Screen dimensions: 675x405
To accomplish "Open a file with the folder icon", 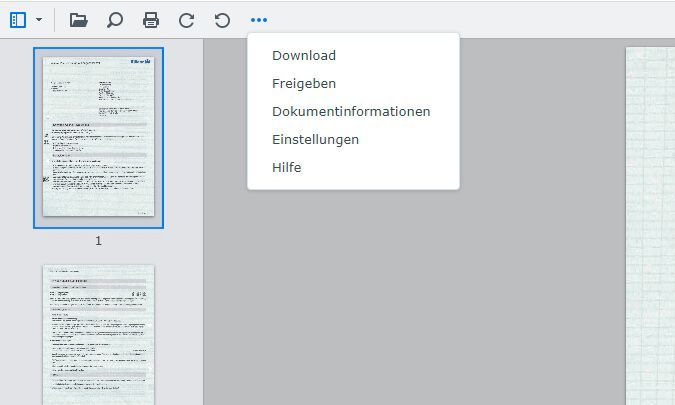I will pyautogui.click(x=79, y=20).
